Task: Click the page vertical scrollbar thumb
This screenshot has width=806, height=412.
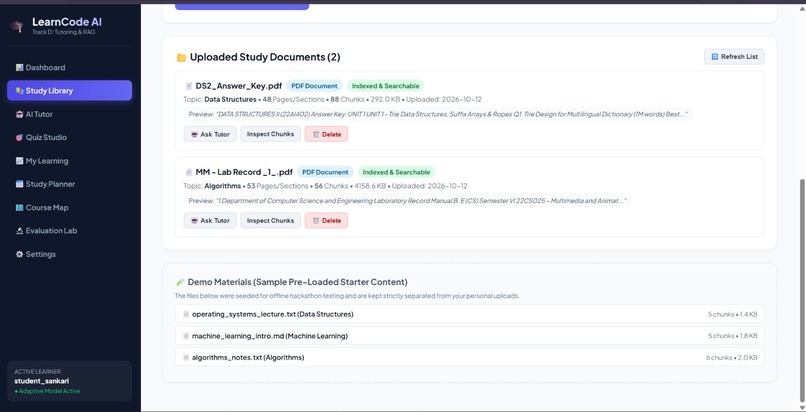Action: coord(802,290)
